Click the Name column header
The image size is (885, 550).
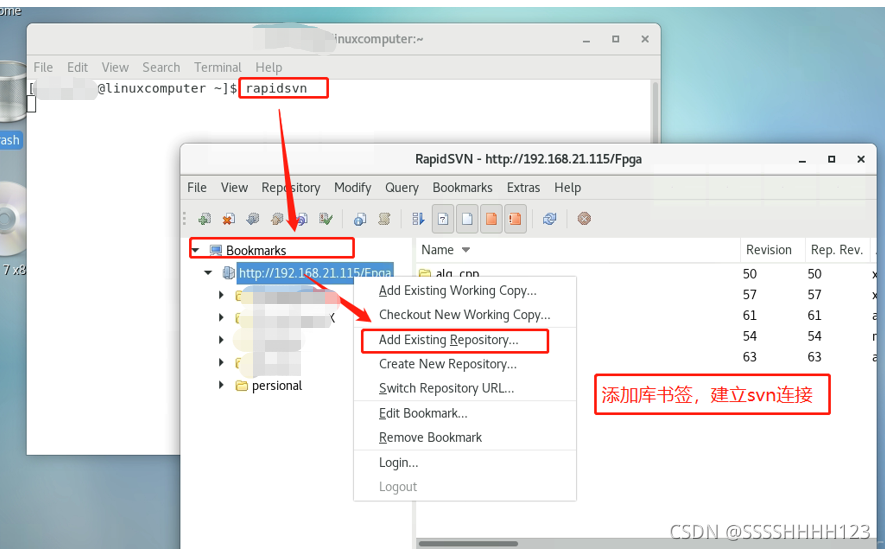click(x=578, y=250)
